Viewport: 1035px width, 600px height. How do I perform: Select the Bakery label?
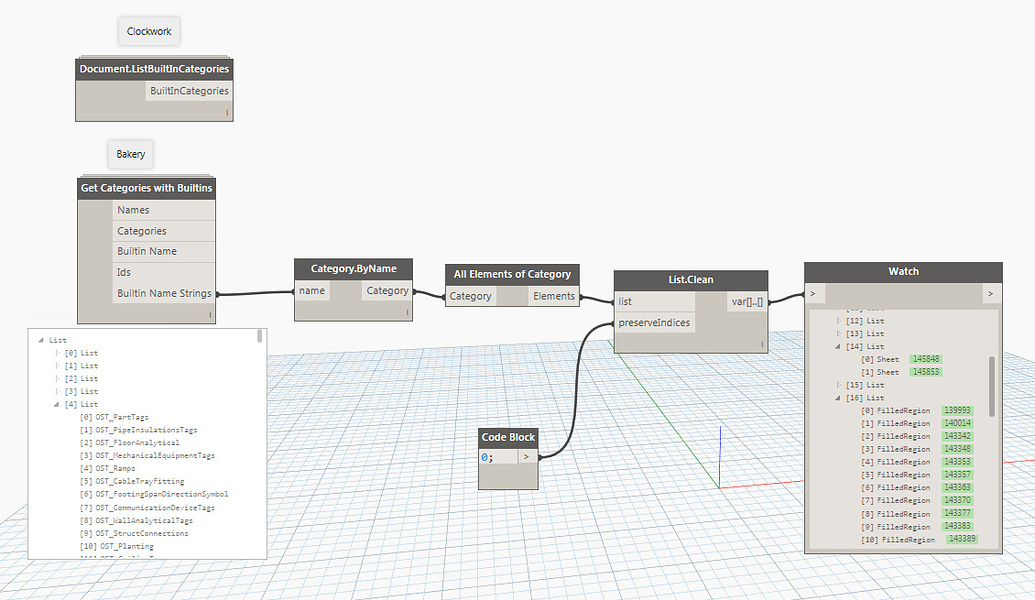tap(130, 154)
